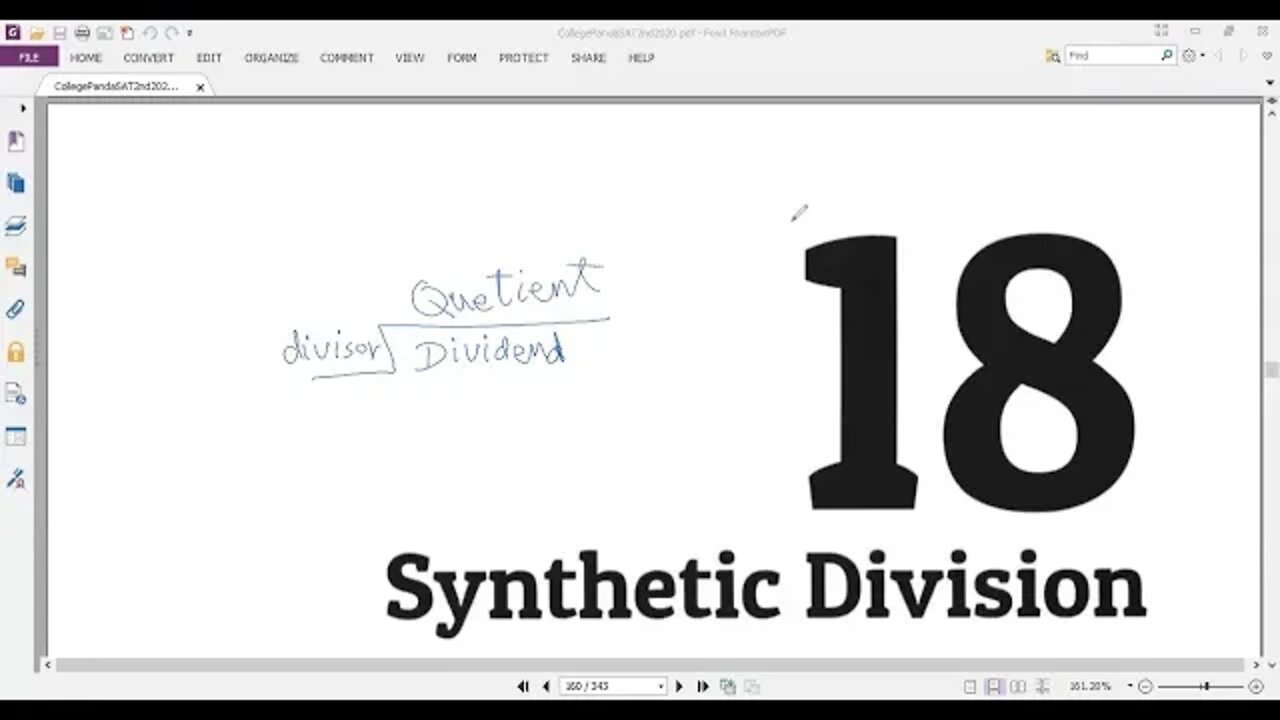Open the search settings gear icon
Image resolution: width=1280 pixels, height=720 pixels.
1189,56
